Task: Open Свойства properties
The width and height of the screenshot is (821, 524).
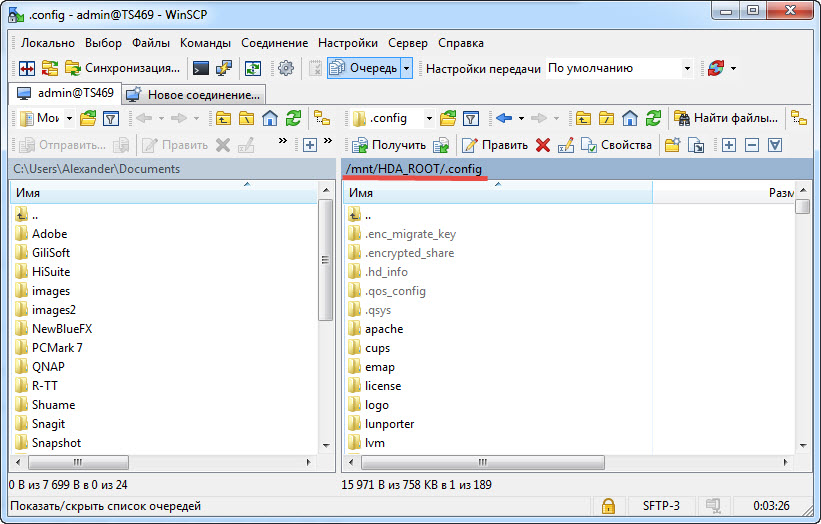Action: pyautogui.click(x=617, y=145)
